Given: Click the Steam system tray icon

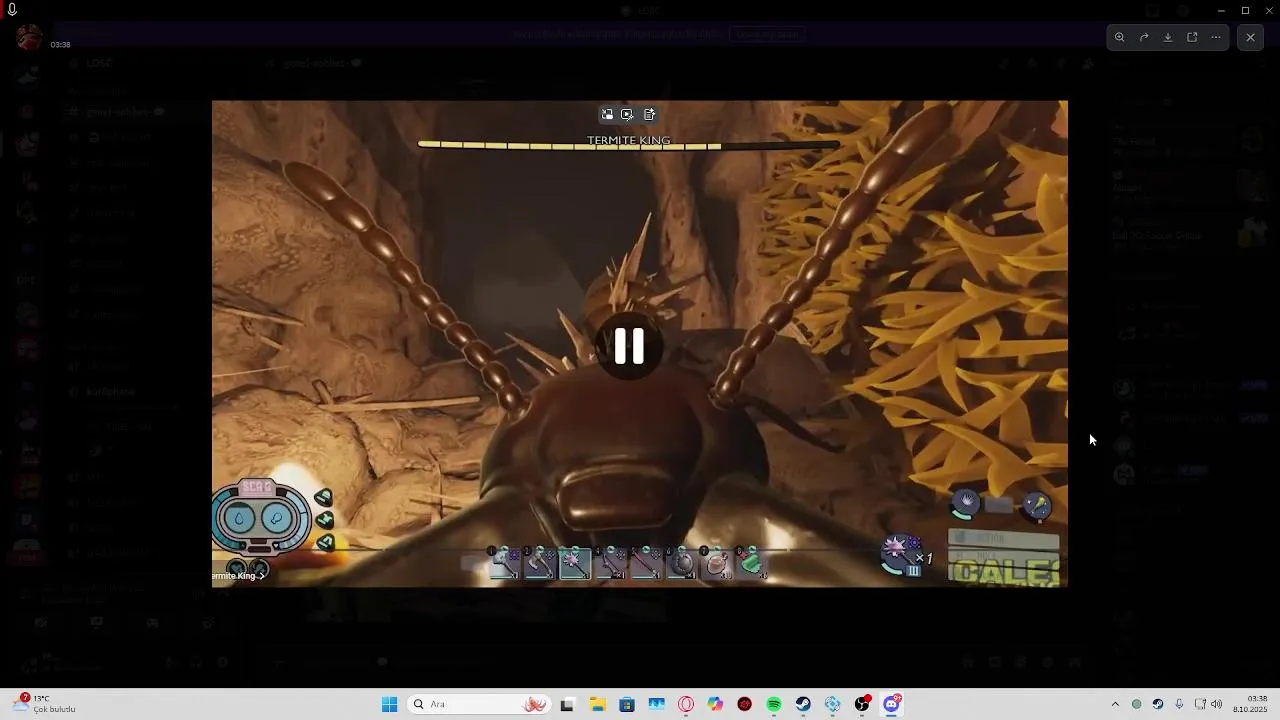Looking at the screenshot, I should (x=1158, y=704).
